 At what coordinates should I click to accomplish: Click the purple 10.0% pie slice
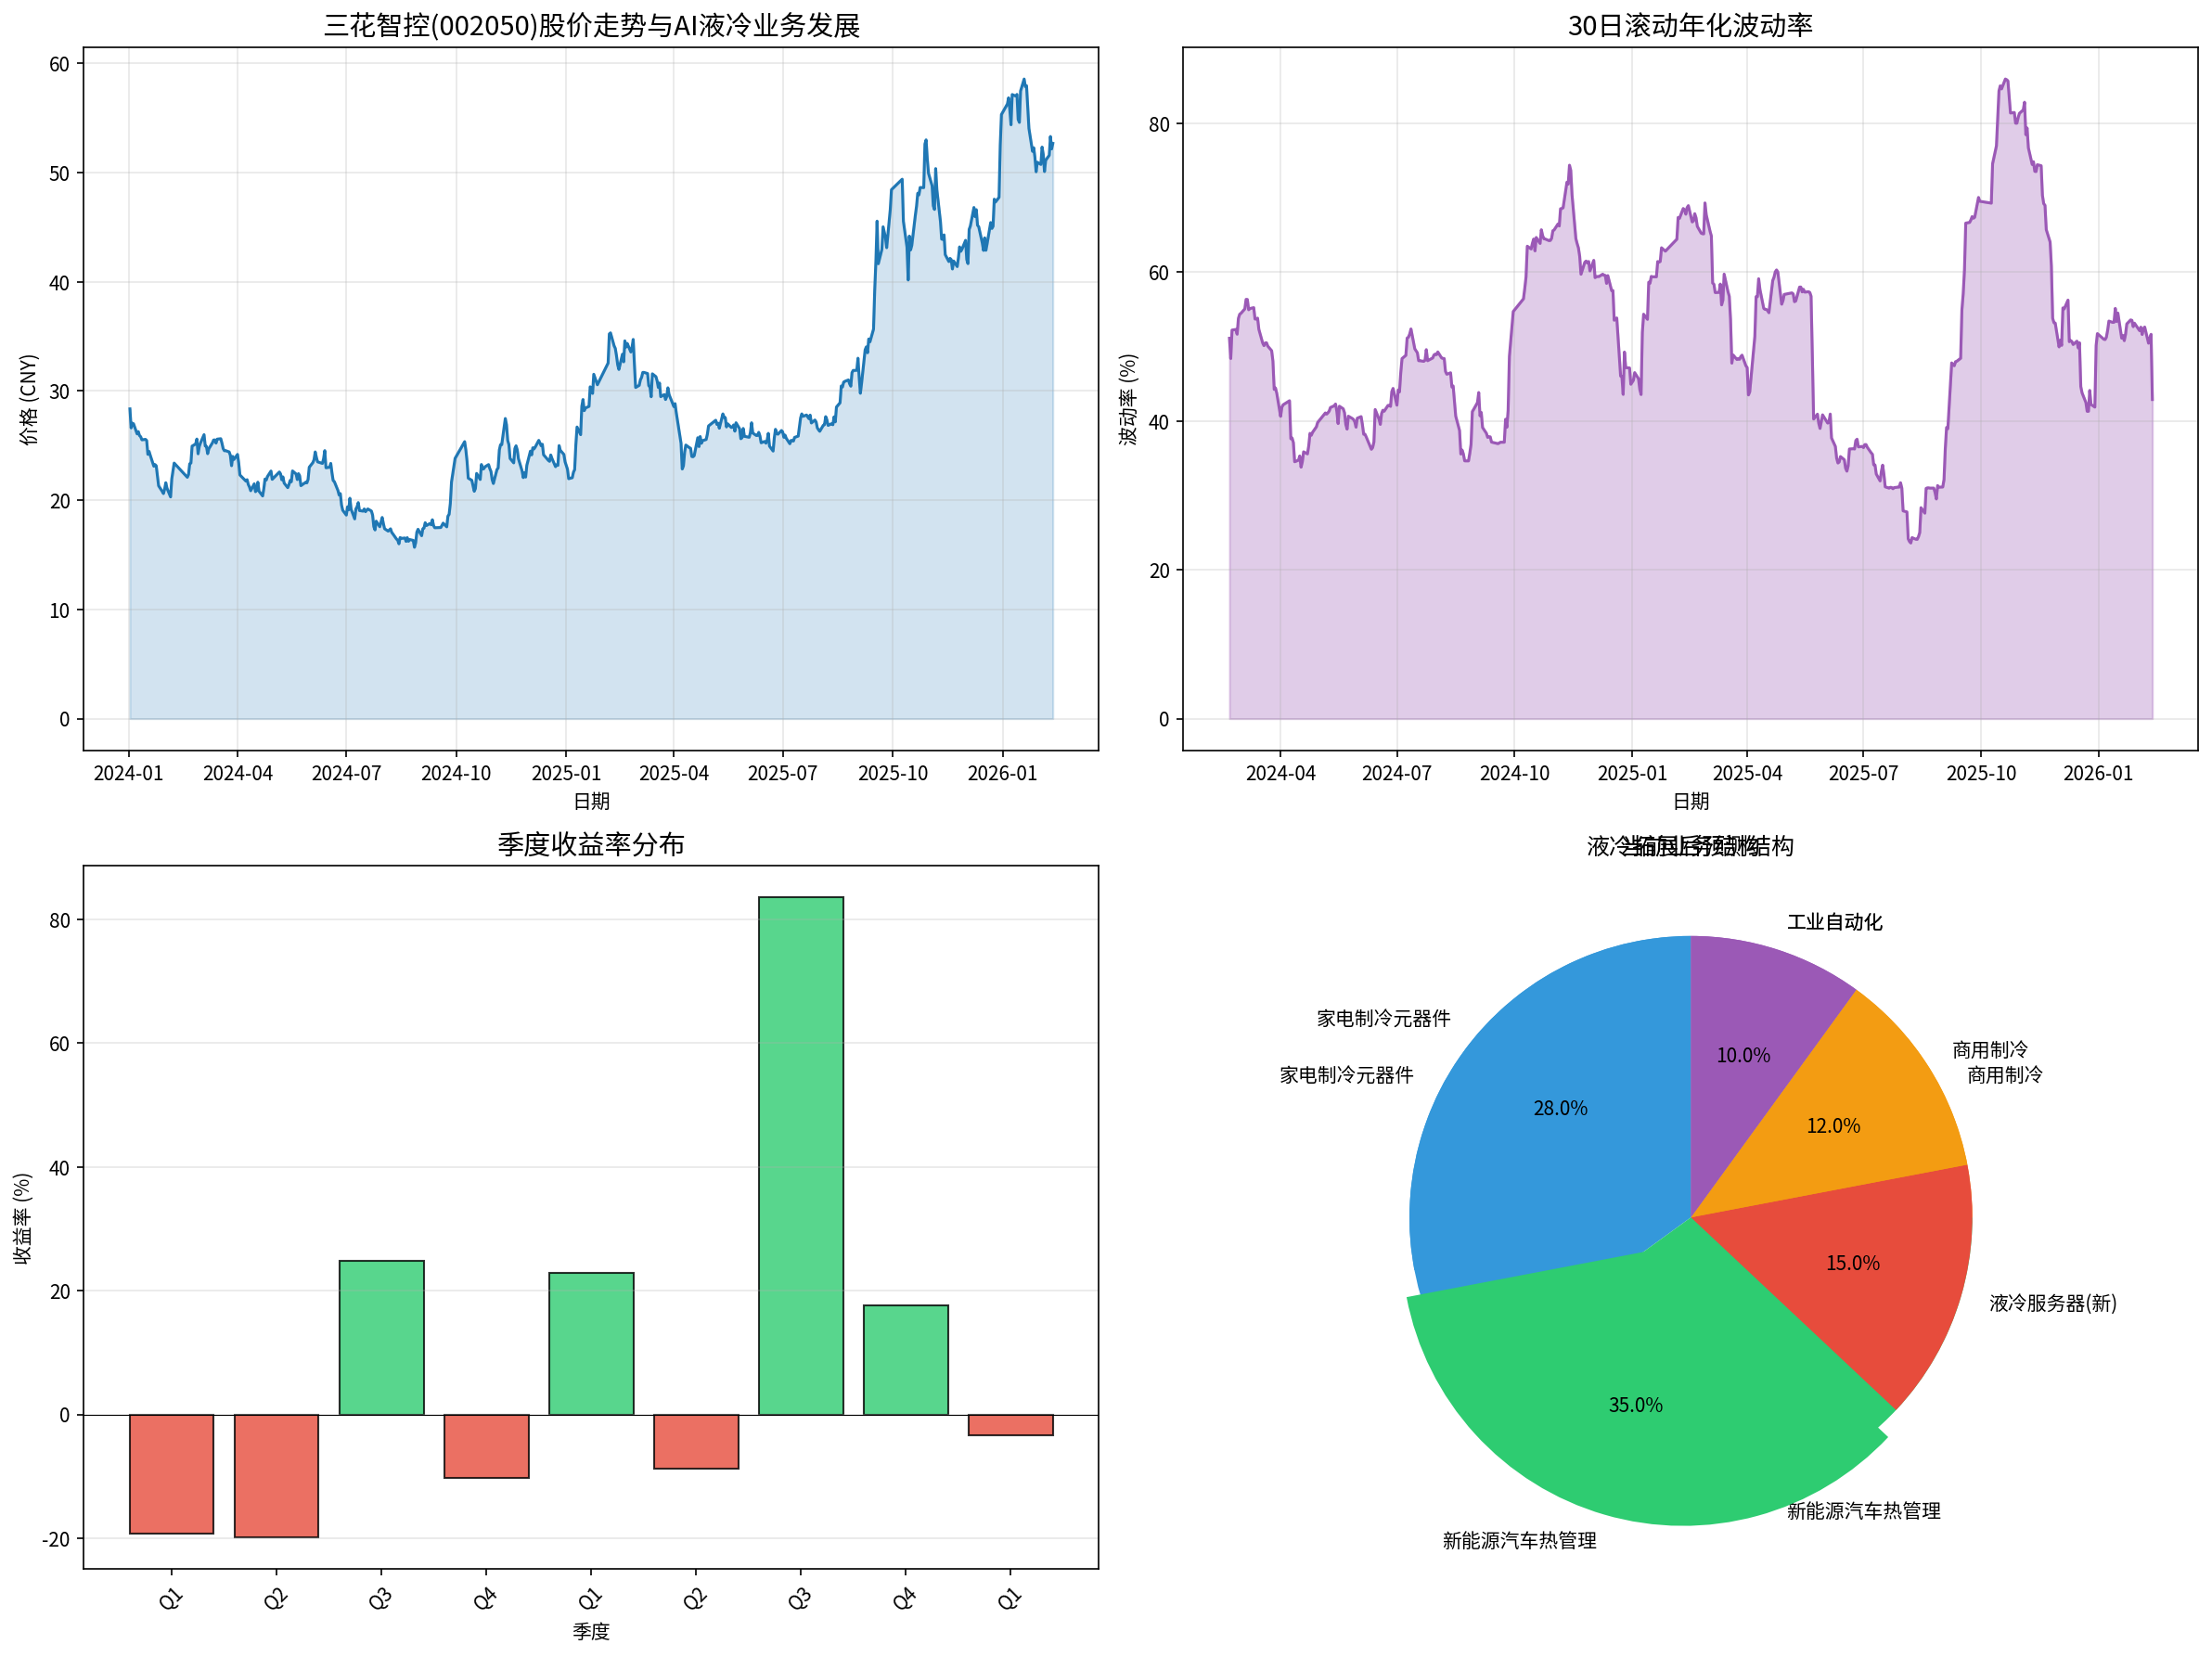[1743, 1056]
